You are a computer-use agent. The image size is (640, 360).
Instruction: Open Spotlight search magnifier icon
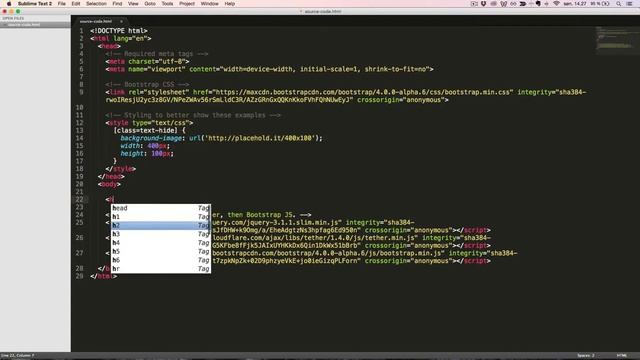coord(619,4)
